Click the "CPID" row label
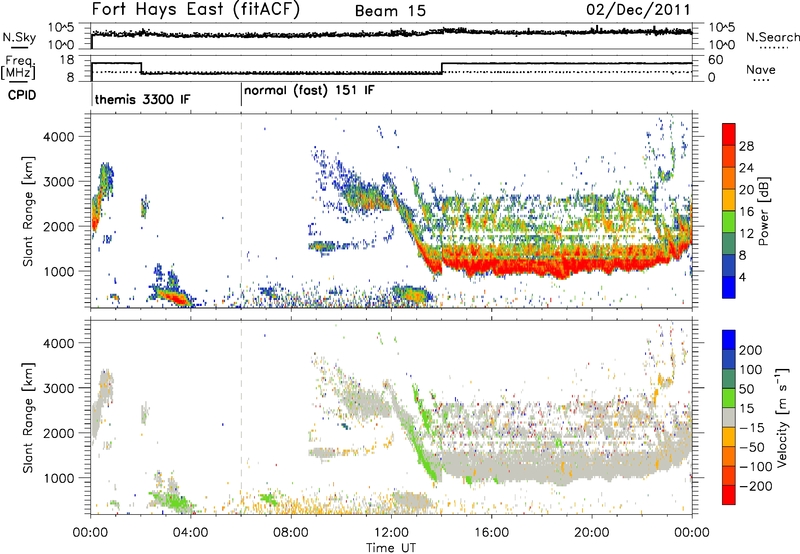The image size is (800, 554). 22,95
